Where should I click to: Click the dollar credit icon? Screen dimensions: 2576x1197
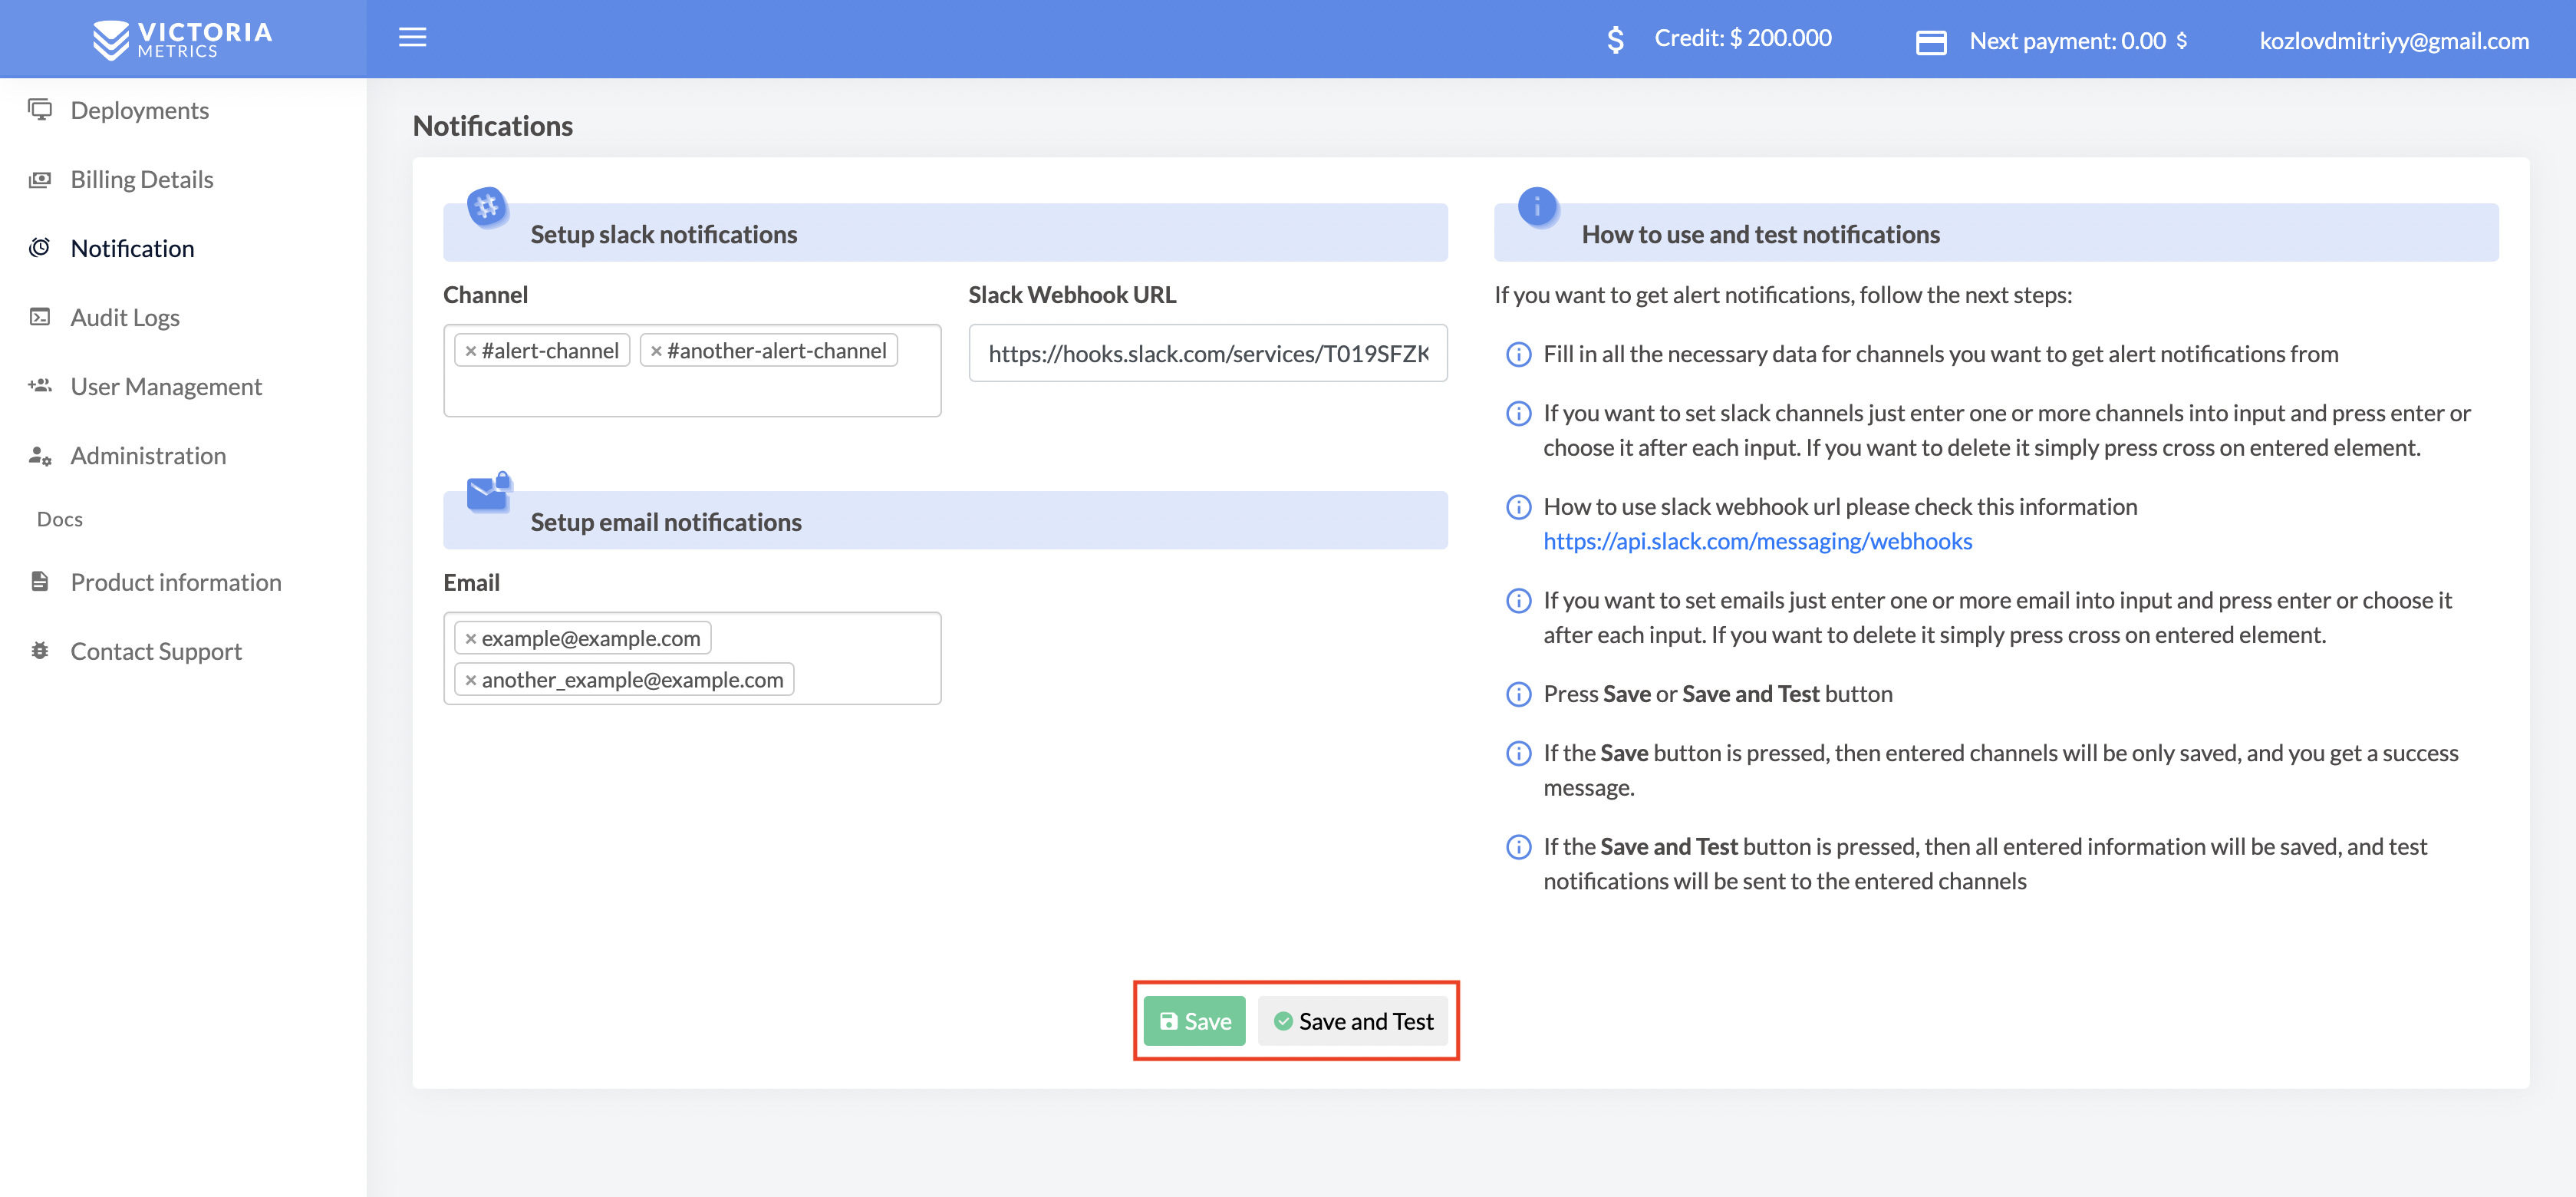1615,40
